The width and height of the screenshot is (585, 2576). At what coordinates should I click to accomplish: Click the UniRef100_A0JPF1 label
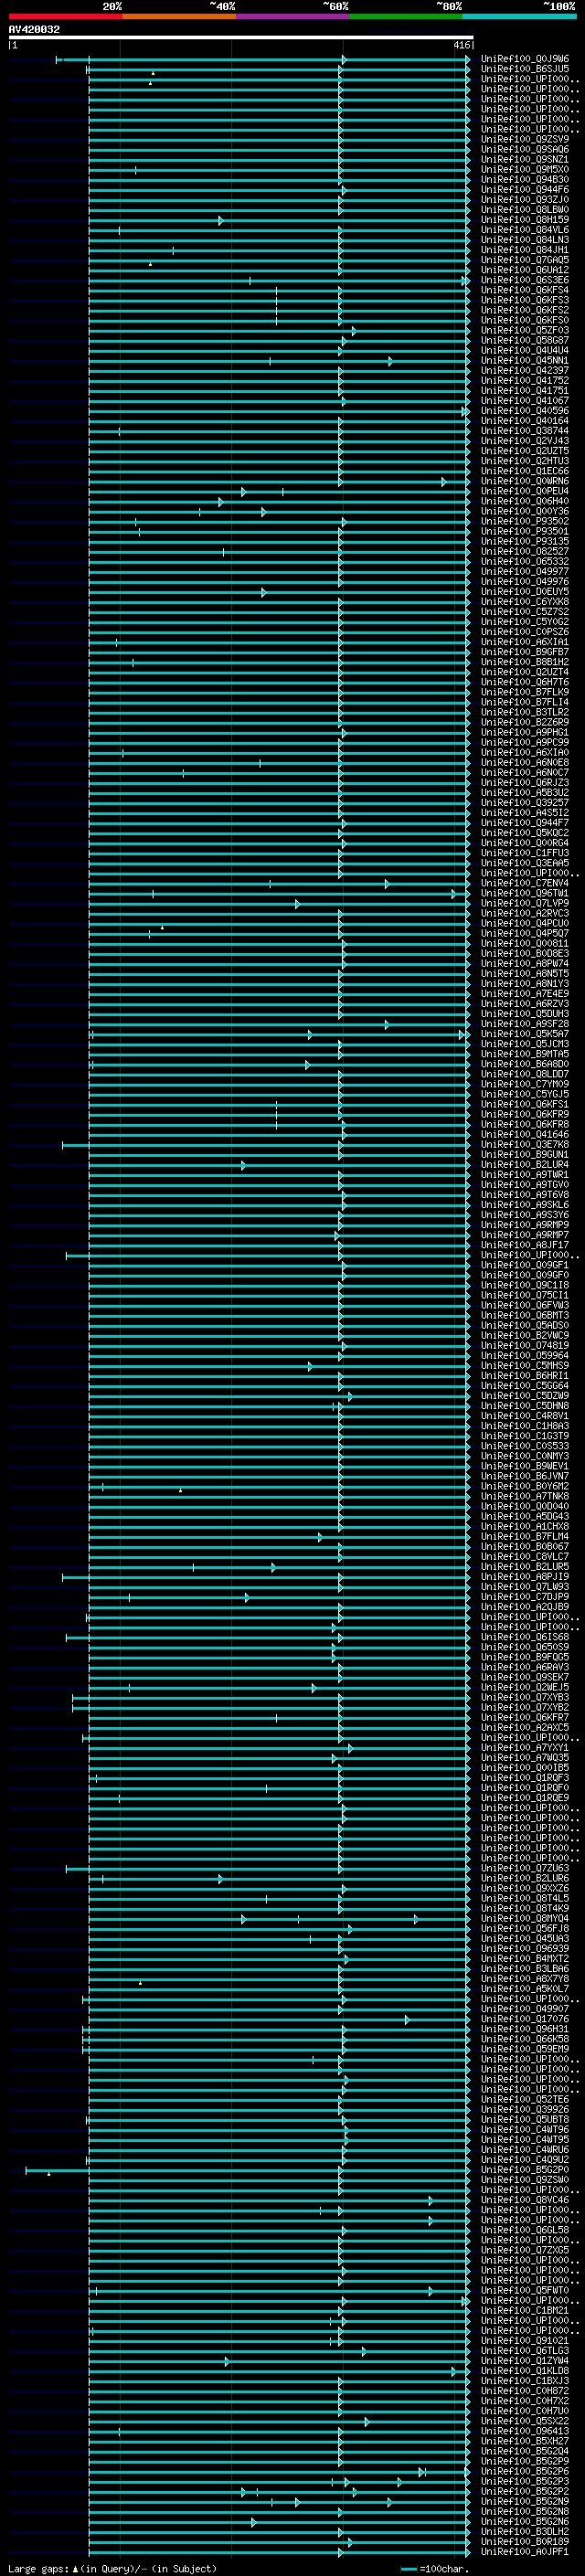[524, 2551]
